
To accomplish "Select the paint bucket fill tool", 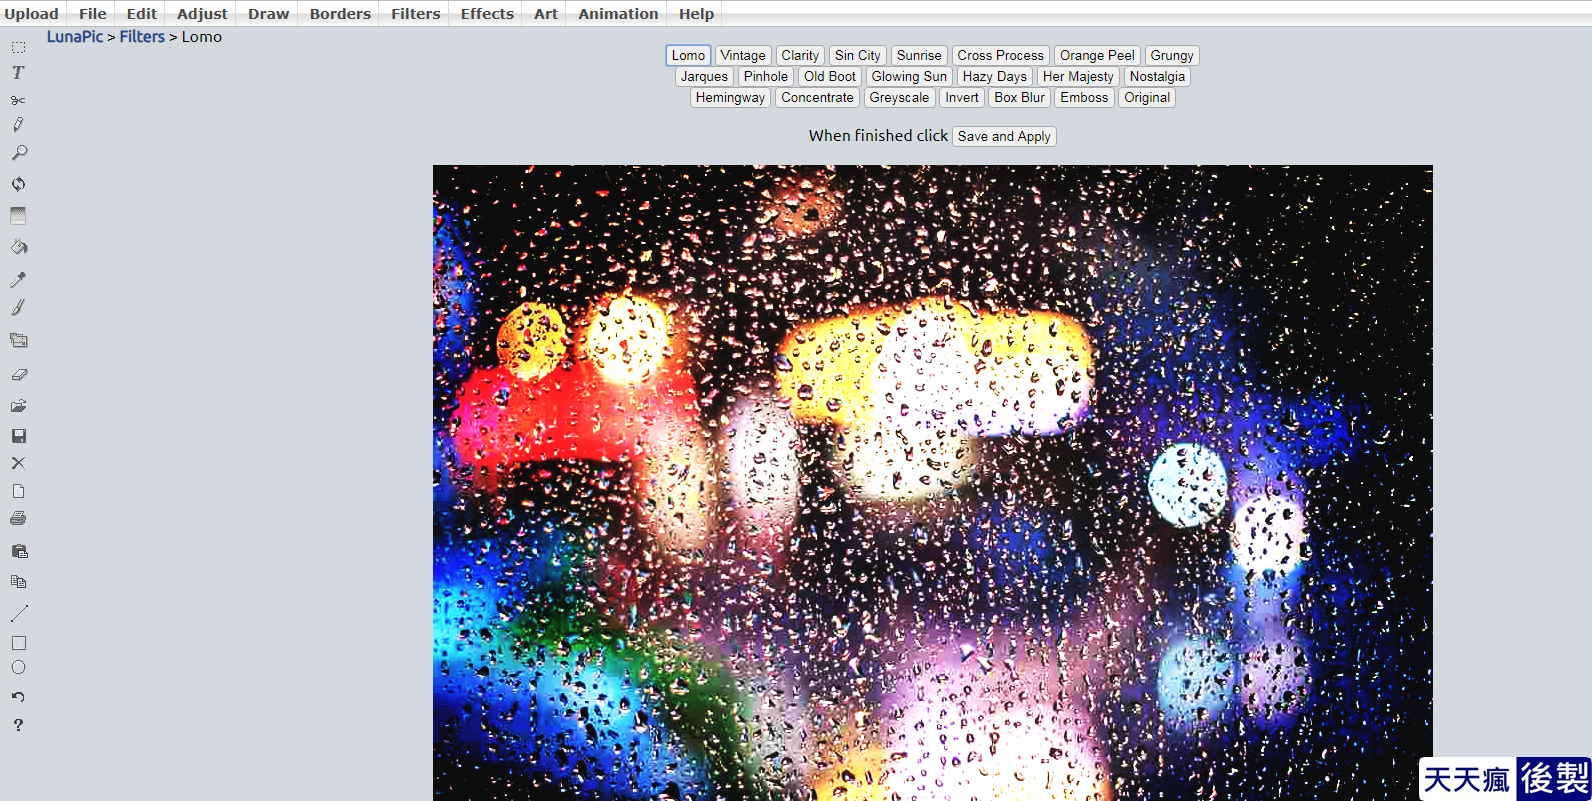I will click(18, 247).
